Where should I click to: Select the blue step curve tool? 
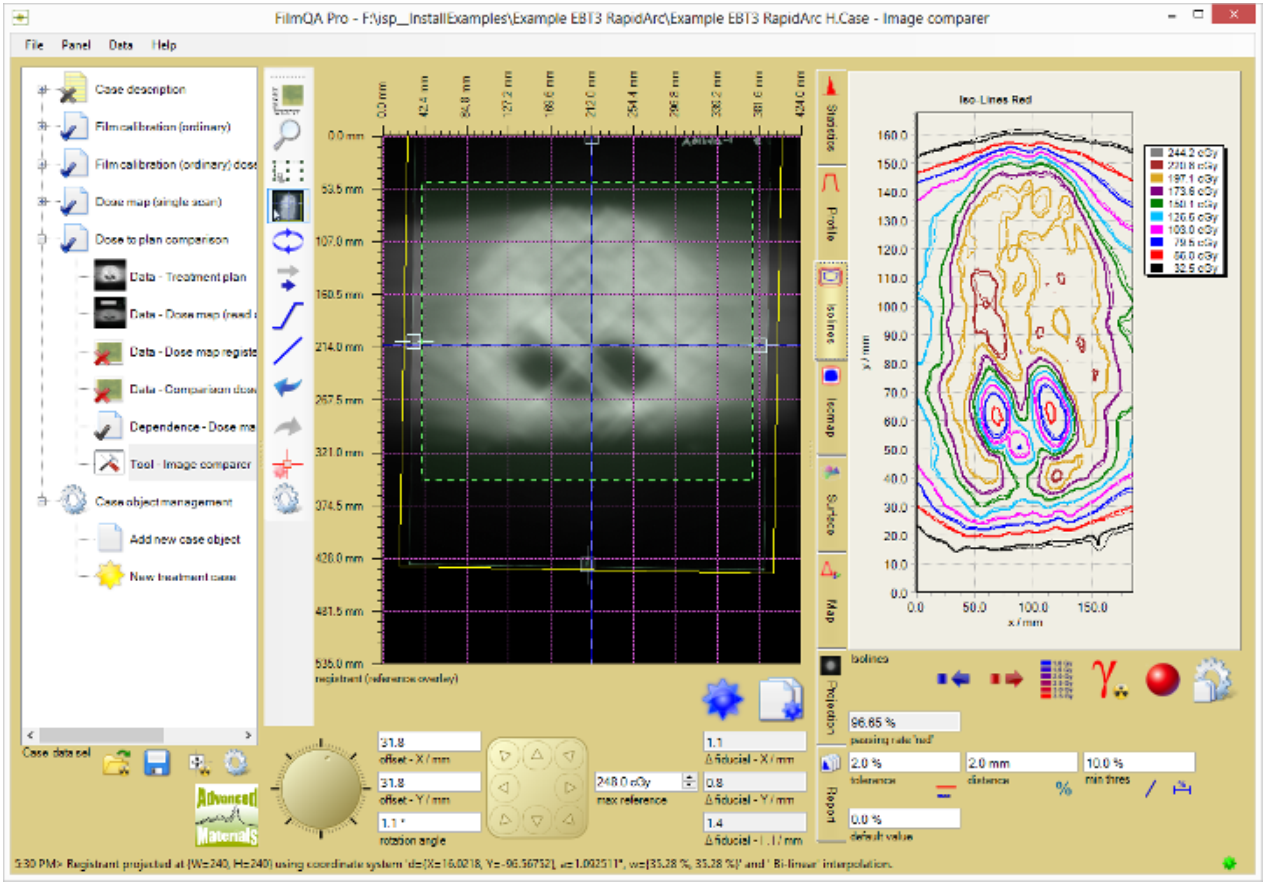coord(287,315)
